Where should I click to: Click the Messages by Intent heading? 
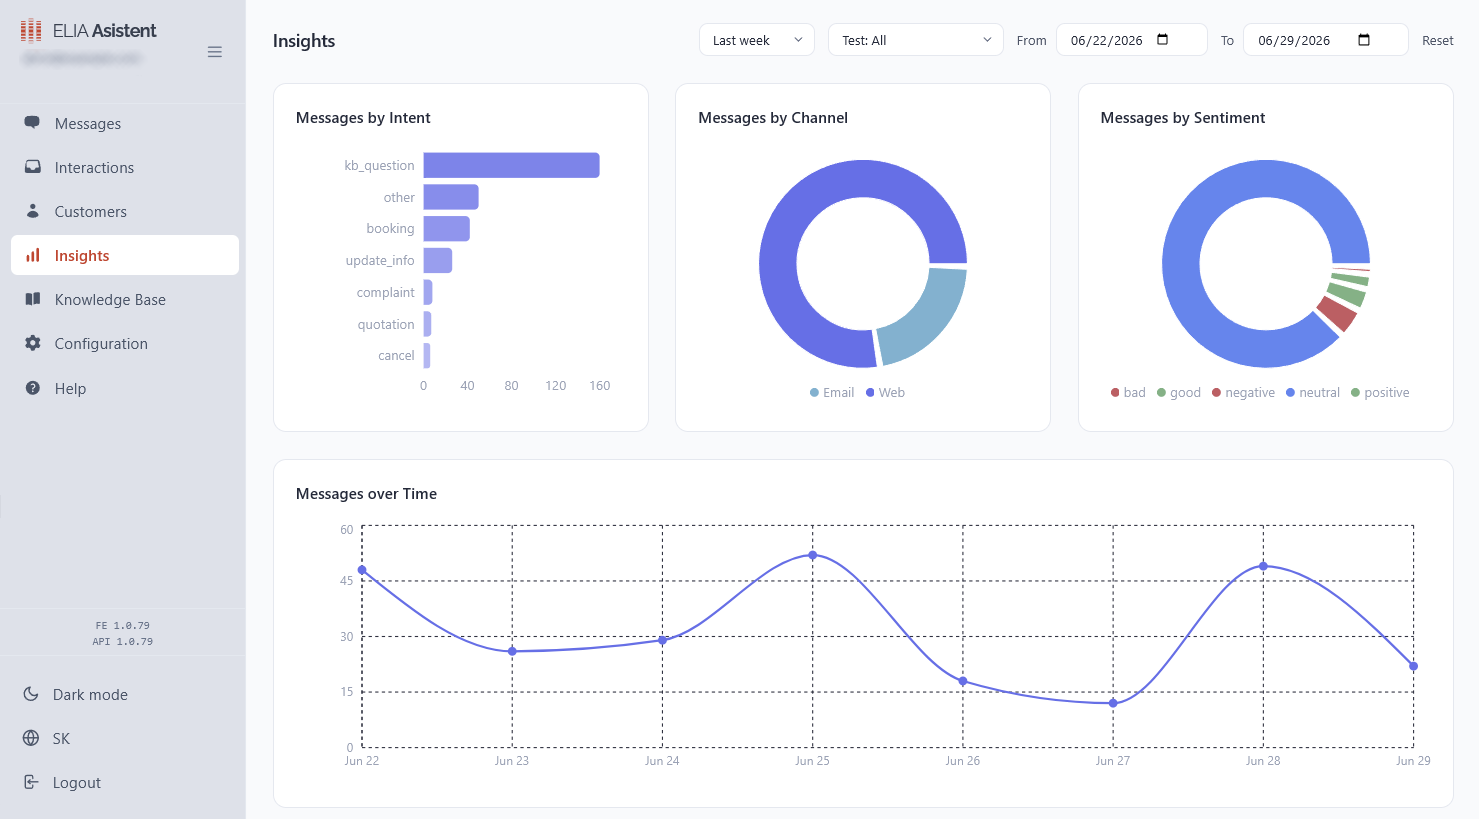coord(363,118)
